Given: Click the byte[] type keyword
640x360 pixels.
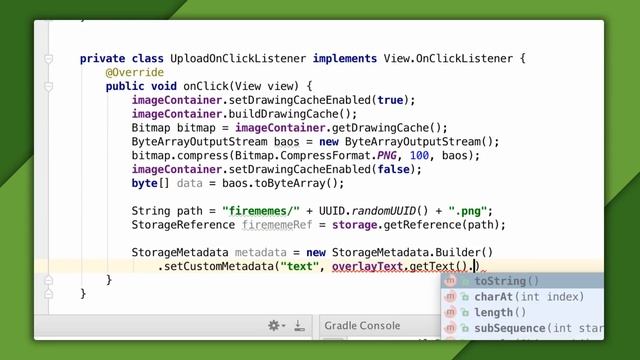Looking at the screenshot, I should (x=150, y=184).
